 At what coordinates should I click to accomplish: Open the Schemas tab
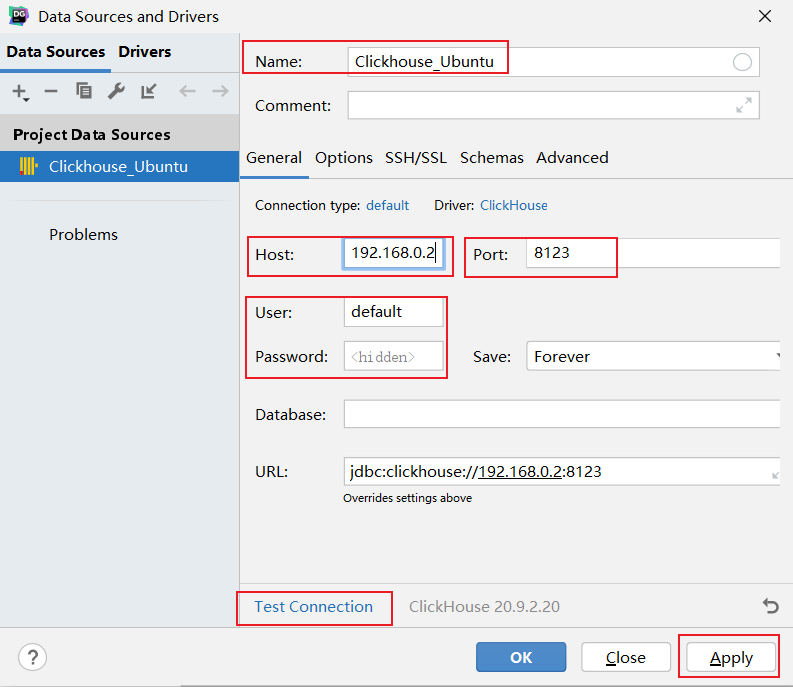(x=492, y=158)
